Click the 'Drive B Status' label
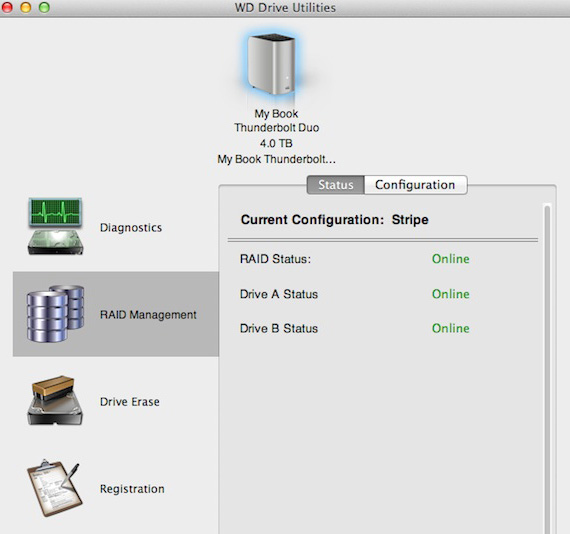 click(x=279, y=328)
